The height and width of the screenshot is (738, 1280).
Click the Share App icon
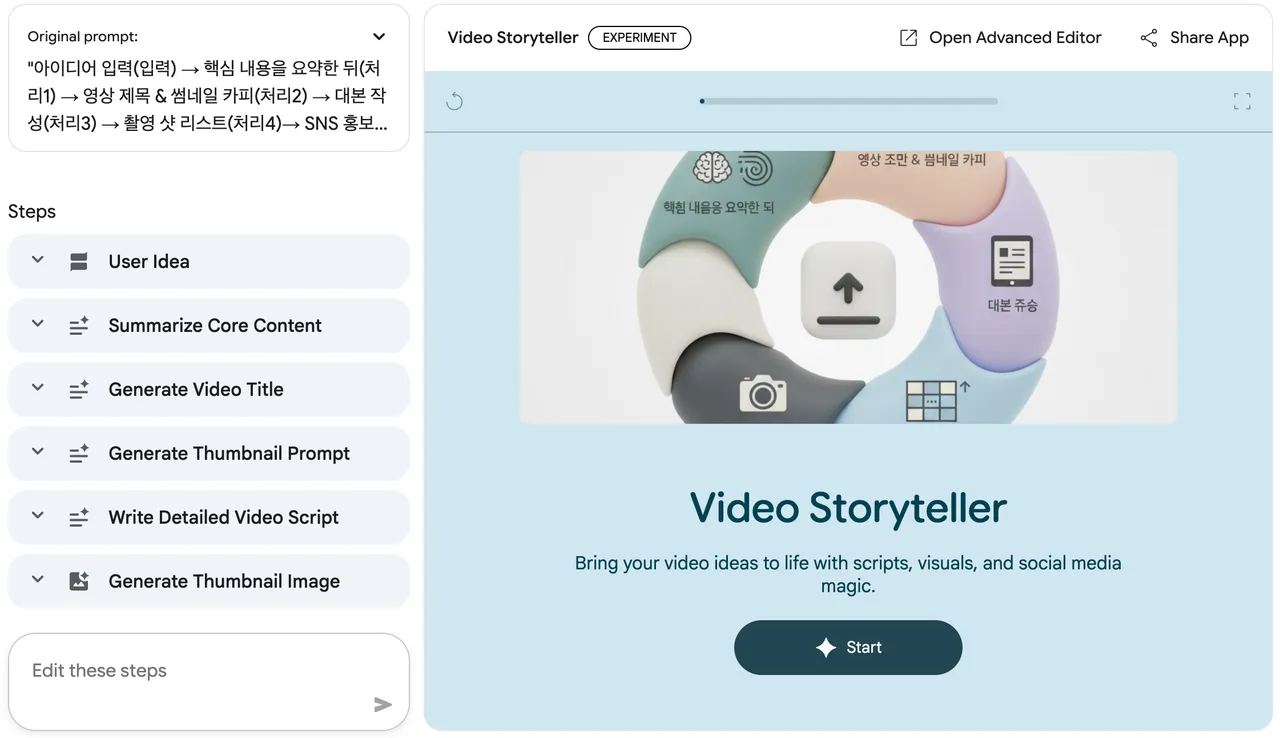pyautogui.click(x=1149, y=38)
